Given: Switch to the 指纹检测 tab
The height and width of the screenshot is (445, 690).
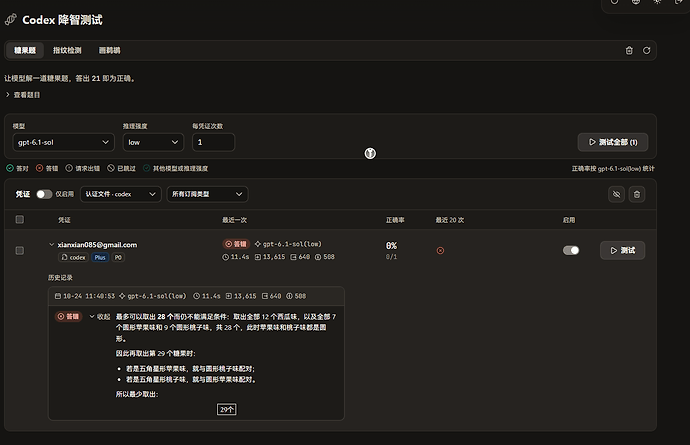Looking at the screenshot, I should [67, 51].
